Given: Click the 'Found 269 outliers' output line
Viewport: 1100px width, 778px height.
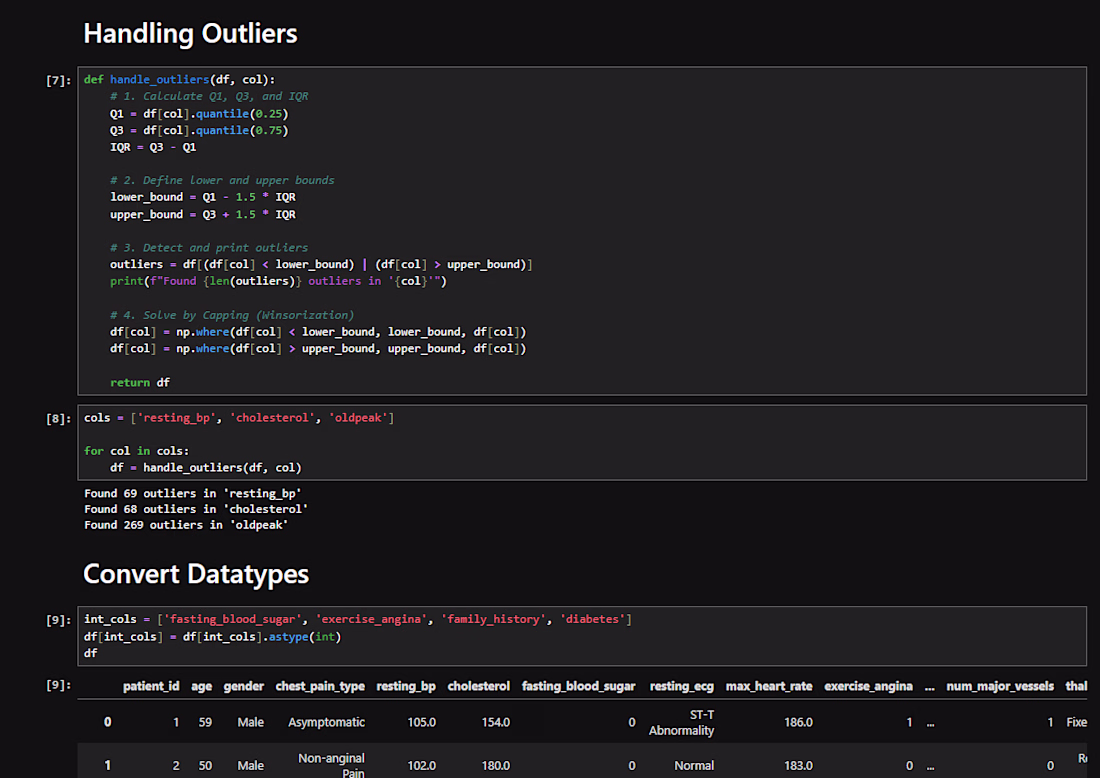Looking at the screenshot, I should [186, 525].
